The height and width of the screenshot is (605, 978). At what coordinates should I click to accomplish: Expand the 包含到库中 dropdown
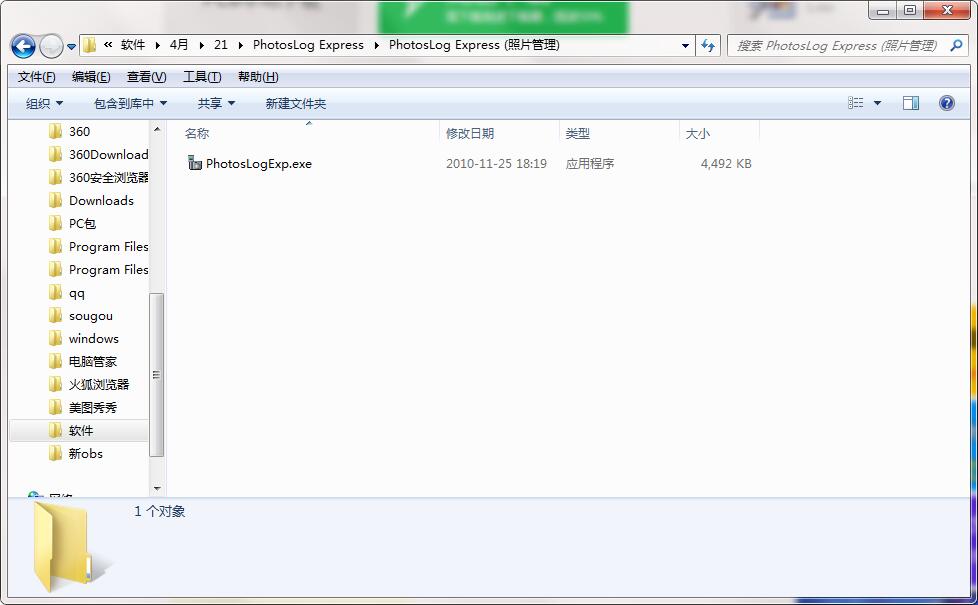(x=130, y=103)
